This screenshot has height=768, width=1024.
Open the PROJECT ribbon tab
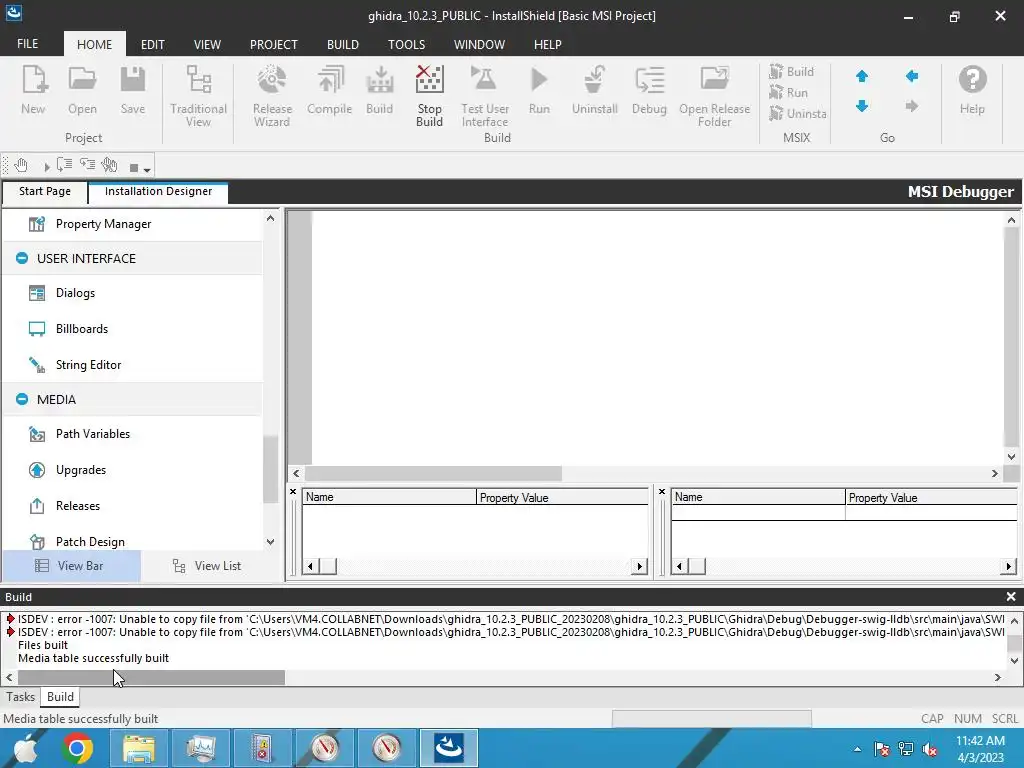point(274,44)
